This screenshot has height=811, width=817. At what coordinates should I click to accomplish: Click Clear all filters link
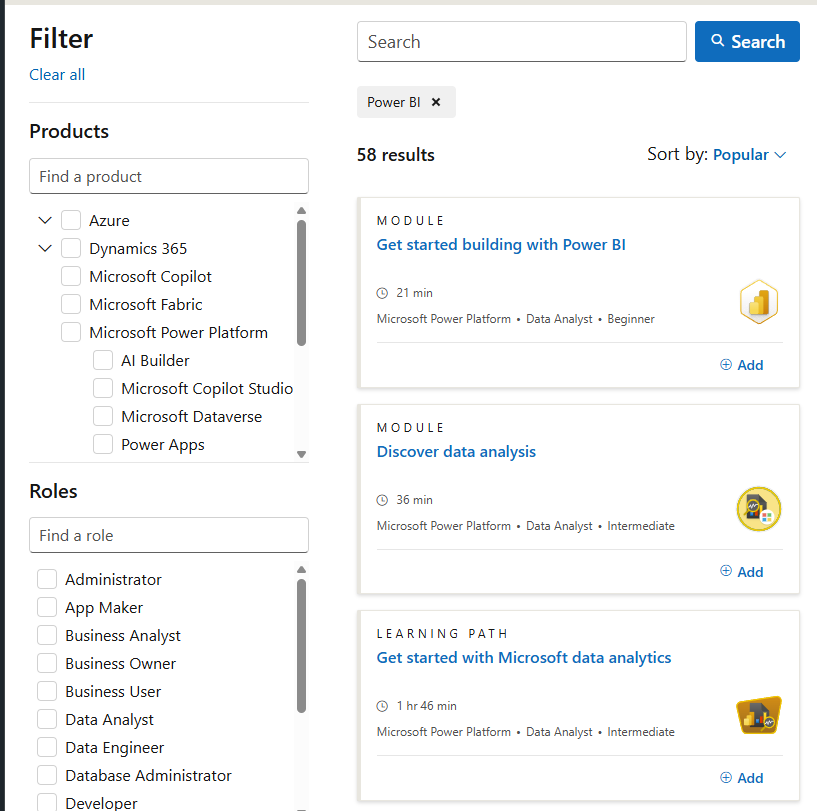(57, 75)
